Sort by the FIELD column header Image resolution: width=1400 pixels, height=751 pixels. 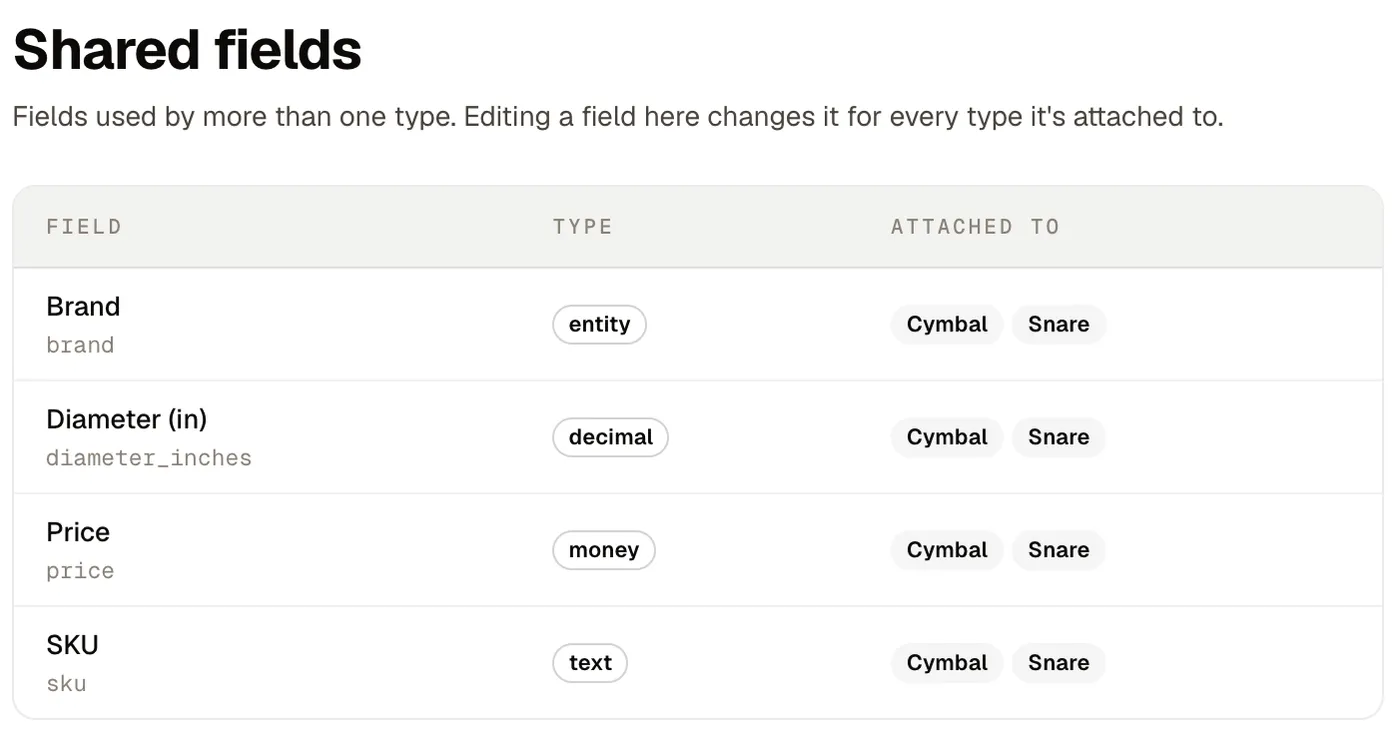pyautogui.click(x=84, y=227)
